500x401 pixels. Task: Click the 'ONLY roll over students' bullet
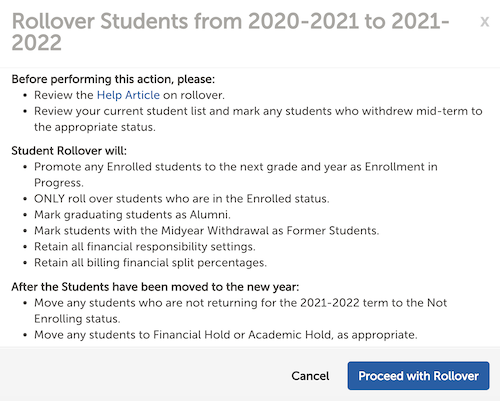click(x=182, y=199)
